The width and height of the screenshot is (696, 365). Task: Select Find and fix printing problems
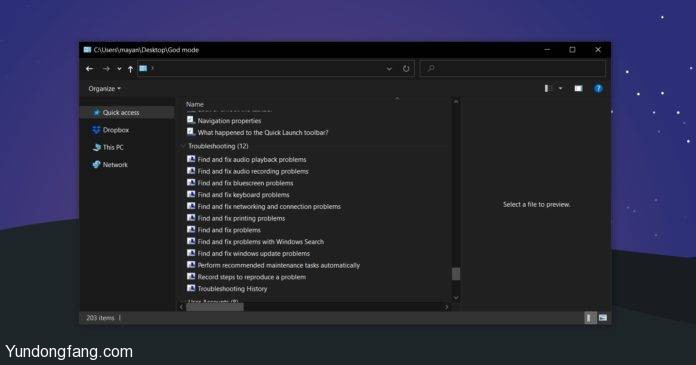click(x=241, y=218)
